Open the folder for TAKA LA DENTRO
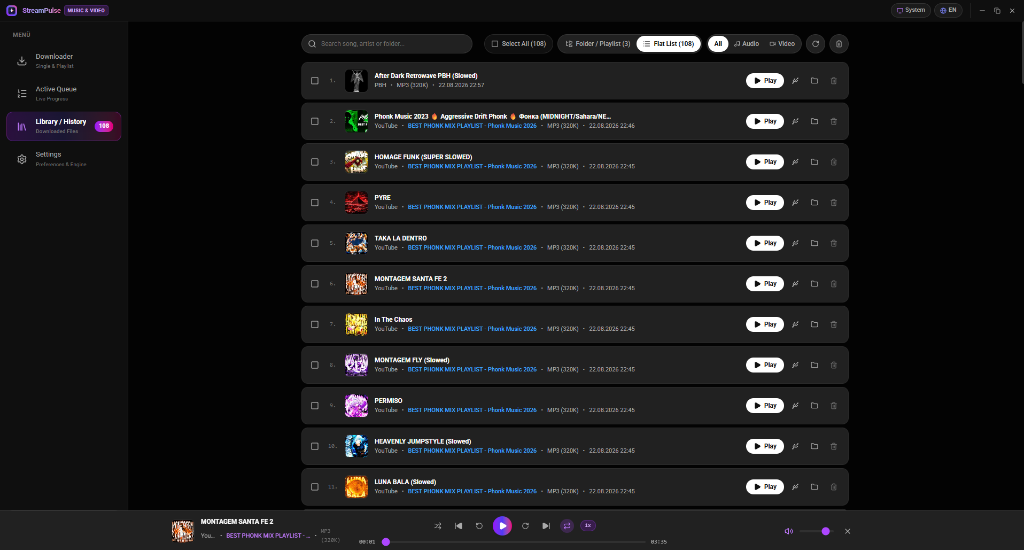The width and height of the screenshot is (1024, 550). [x=814, y=243]
